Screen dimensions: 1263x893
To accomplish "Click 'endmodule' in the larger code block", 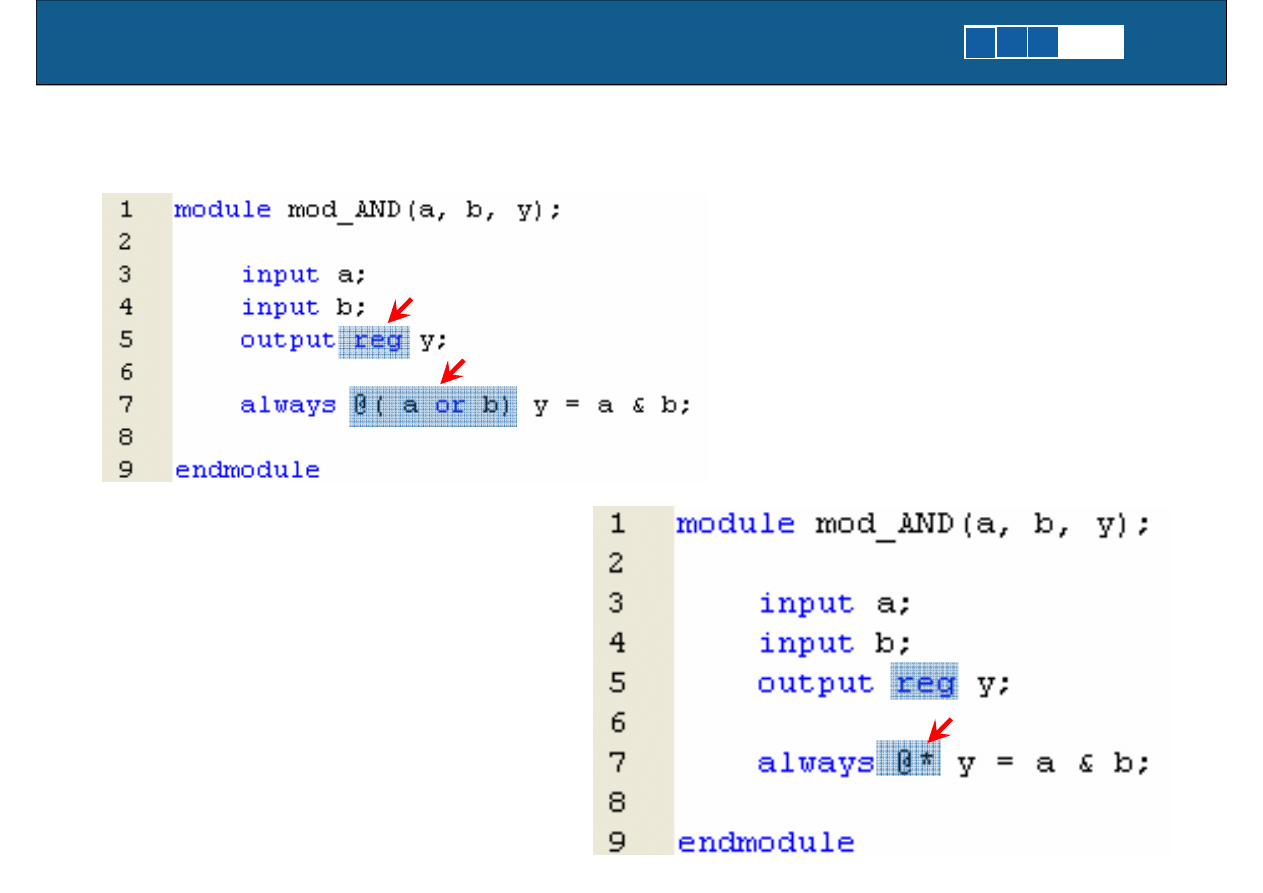I will click(x=765, y=842).
